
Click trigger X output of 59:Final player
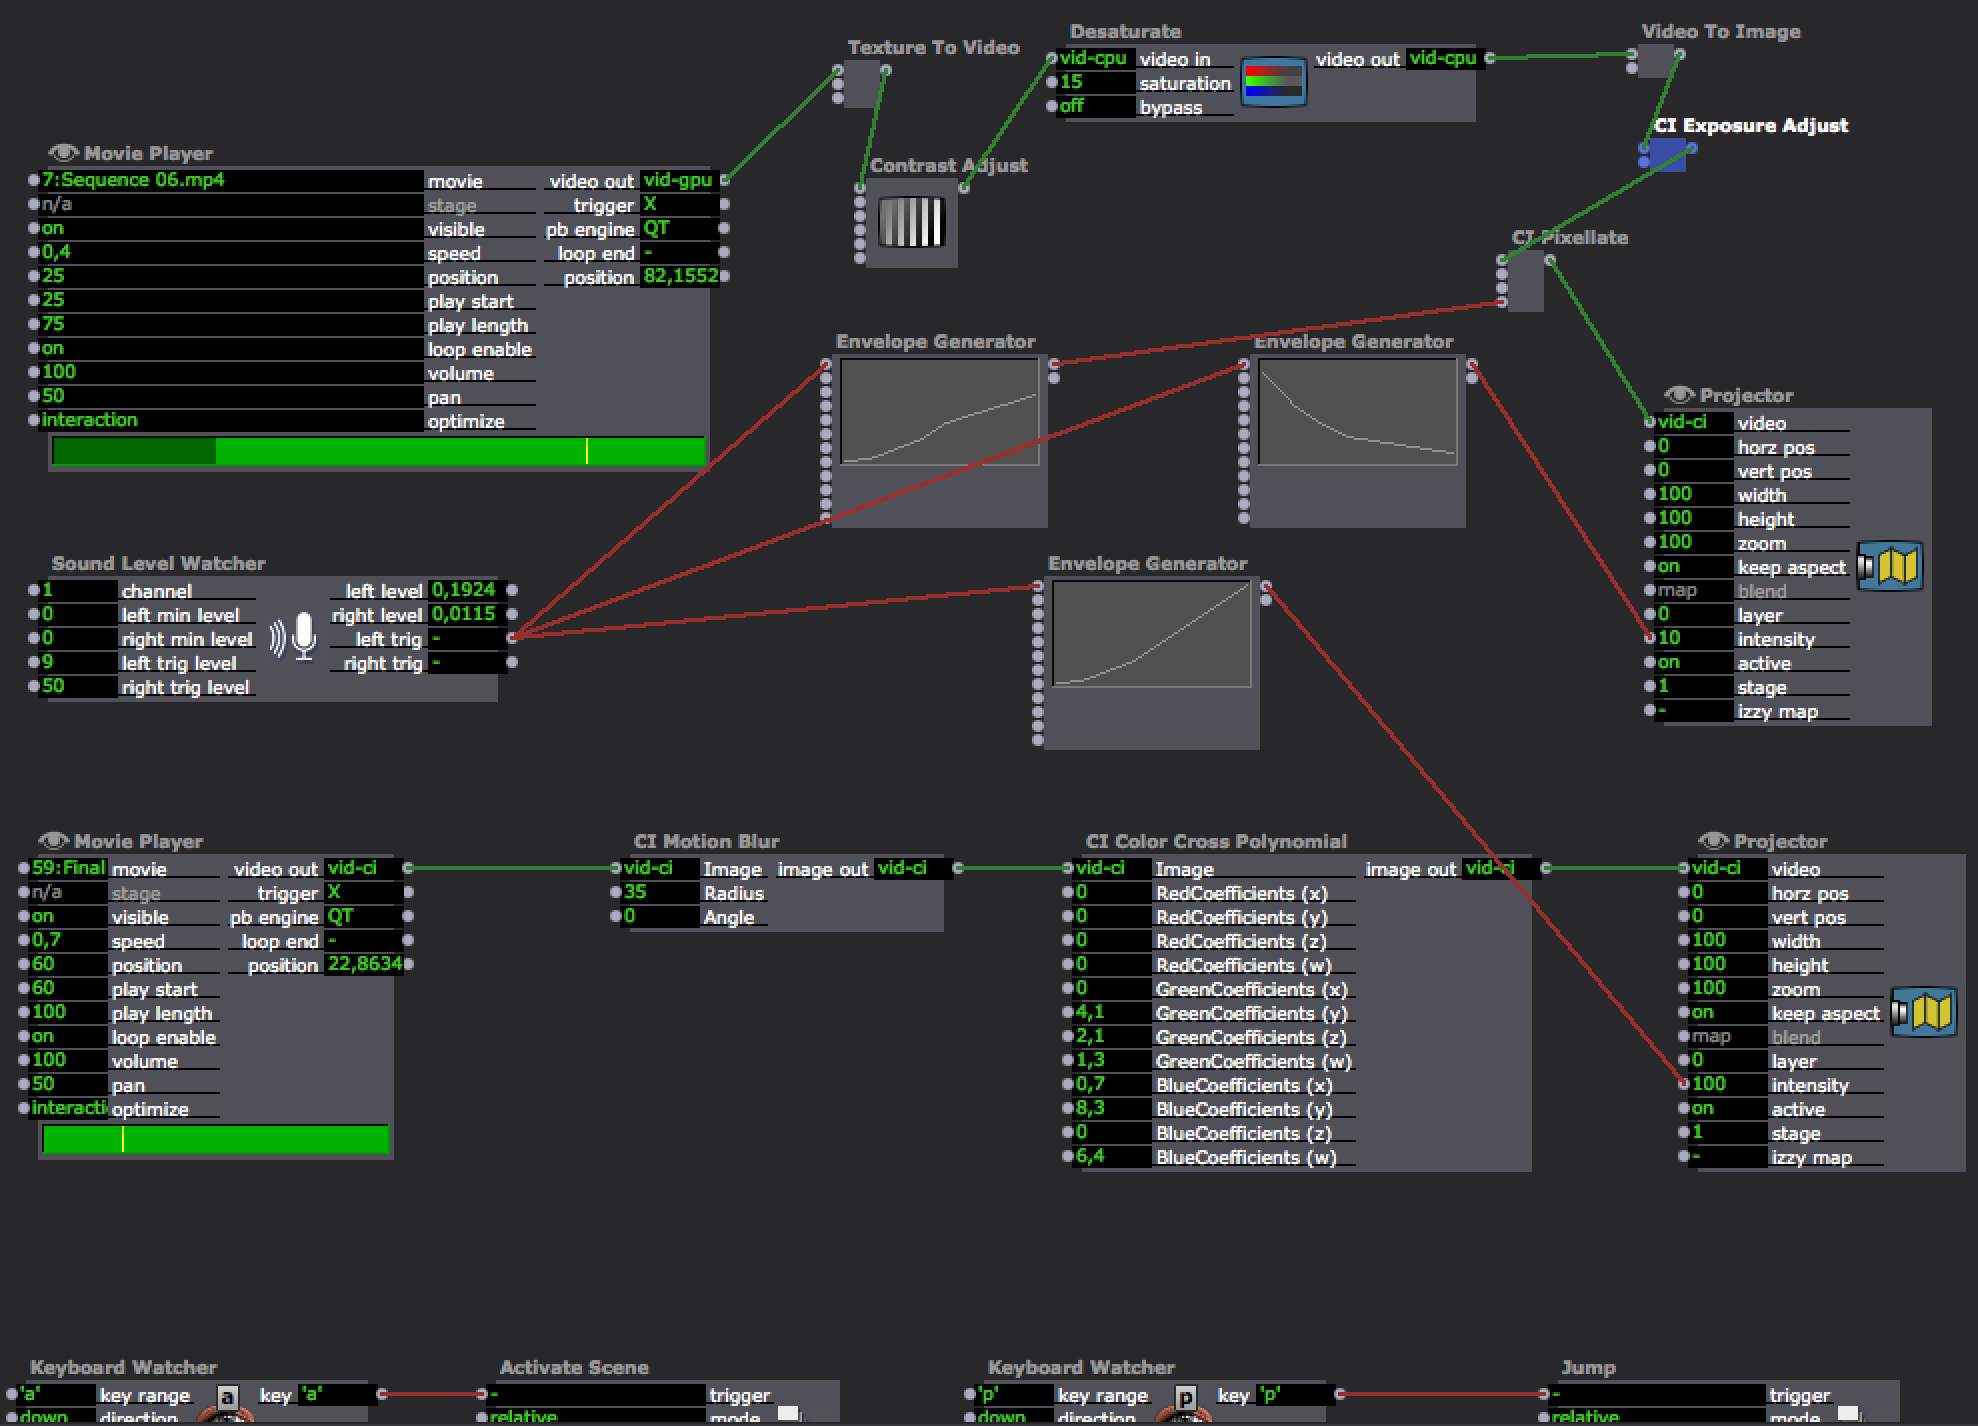click(363, 892)
